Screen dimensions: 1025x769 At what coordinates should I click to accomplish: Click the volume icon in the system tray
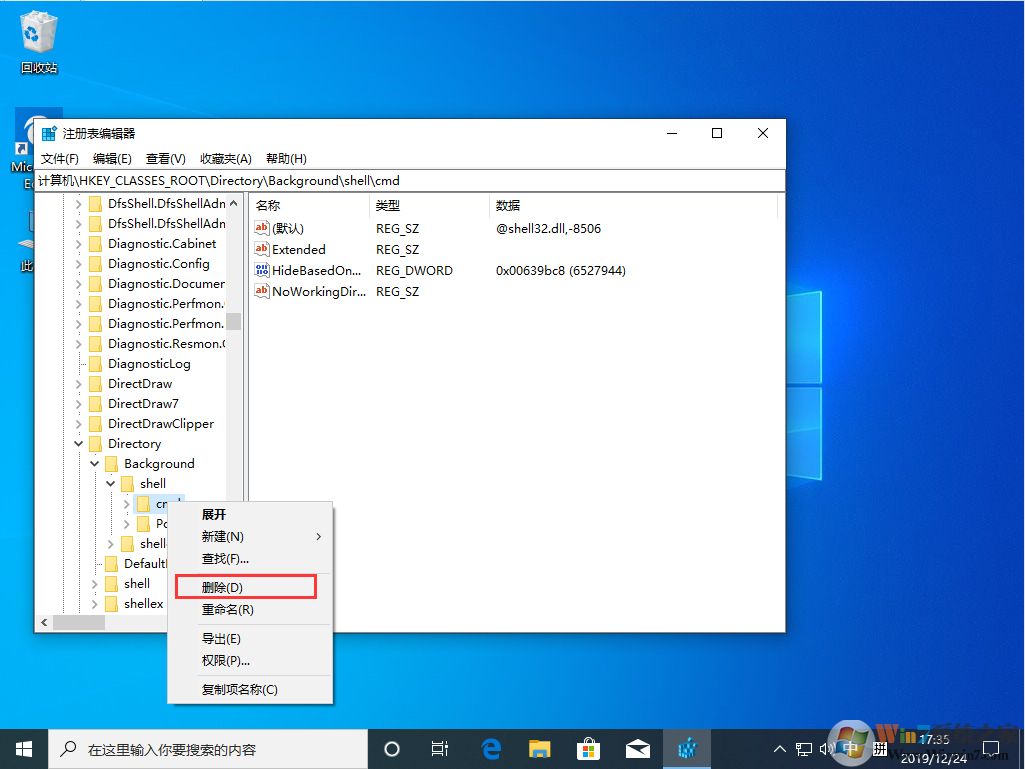[827, 748]
